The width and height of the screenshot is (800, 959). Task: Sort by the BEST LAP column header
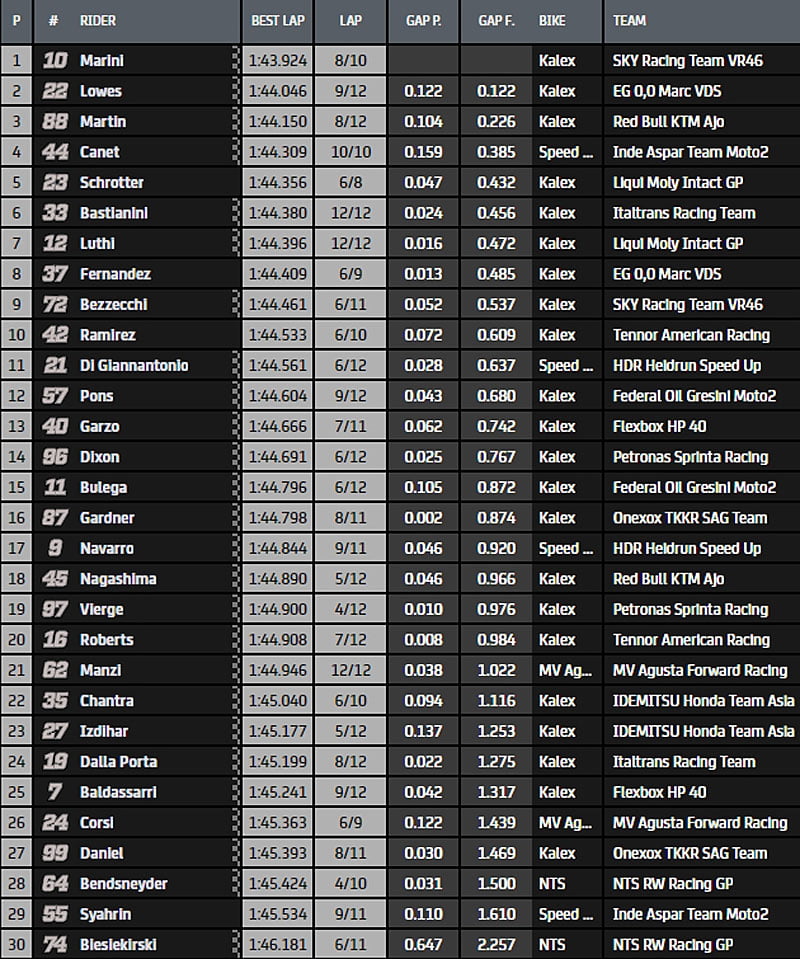(277, 20)
